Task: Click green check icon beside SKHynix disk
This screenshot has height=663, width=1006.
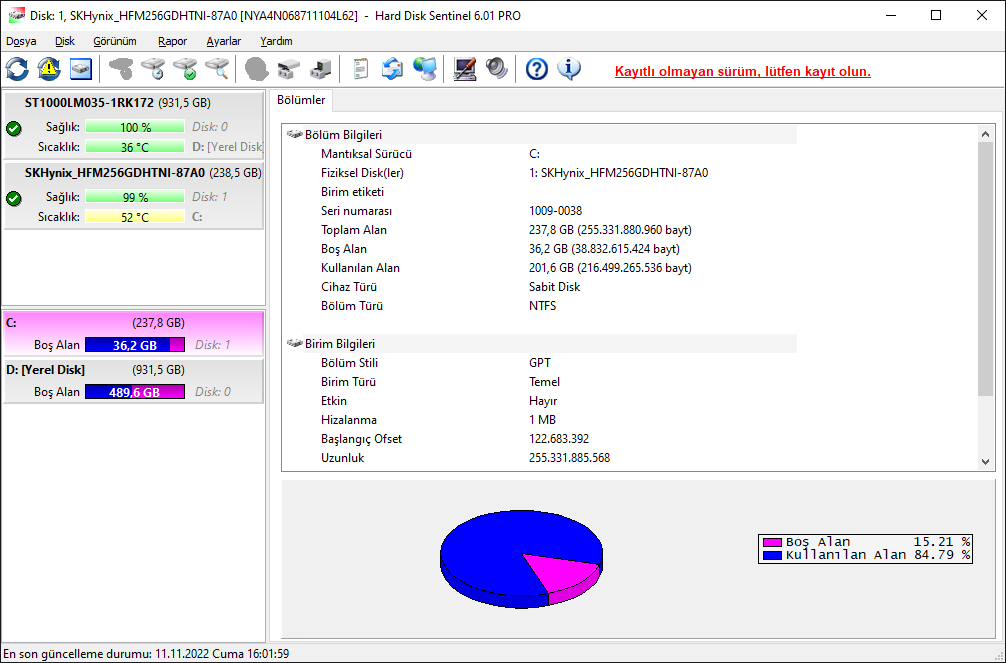Action: [x=13, y=198]
